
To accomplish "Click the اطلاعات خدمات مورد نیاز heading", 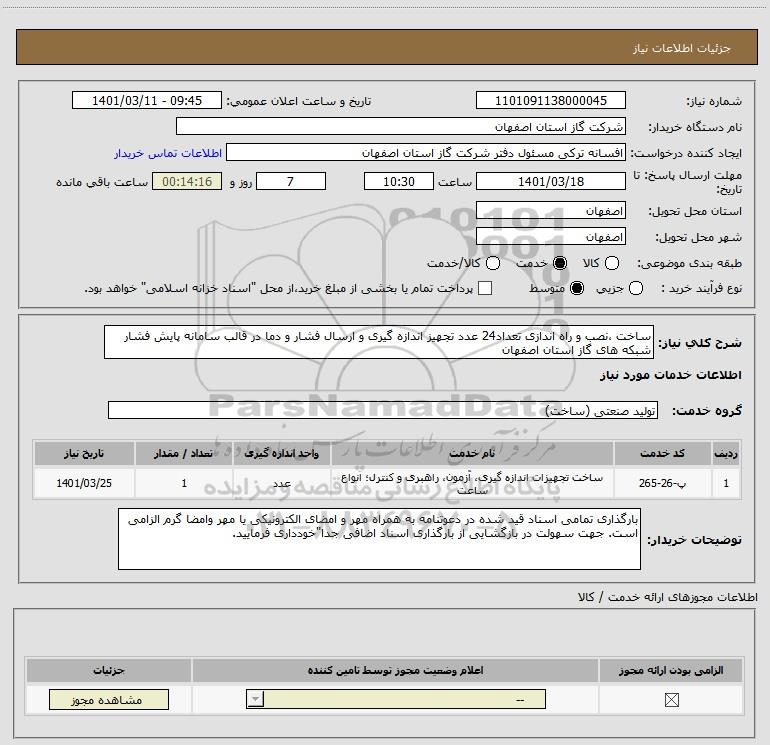I will (670, 375).
